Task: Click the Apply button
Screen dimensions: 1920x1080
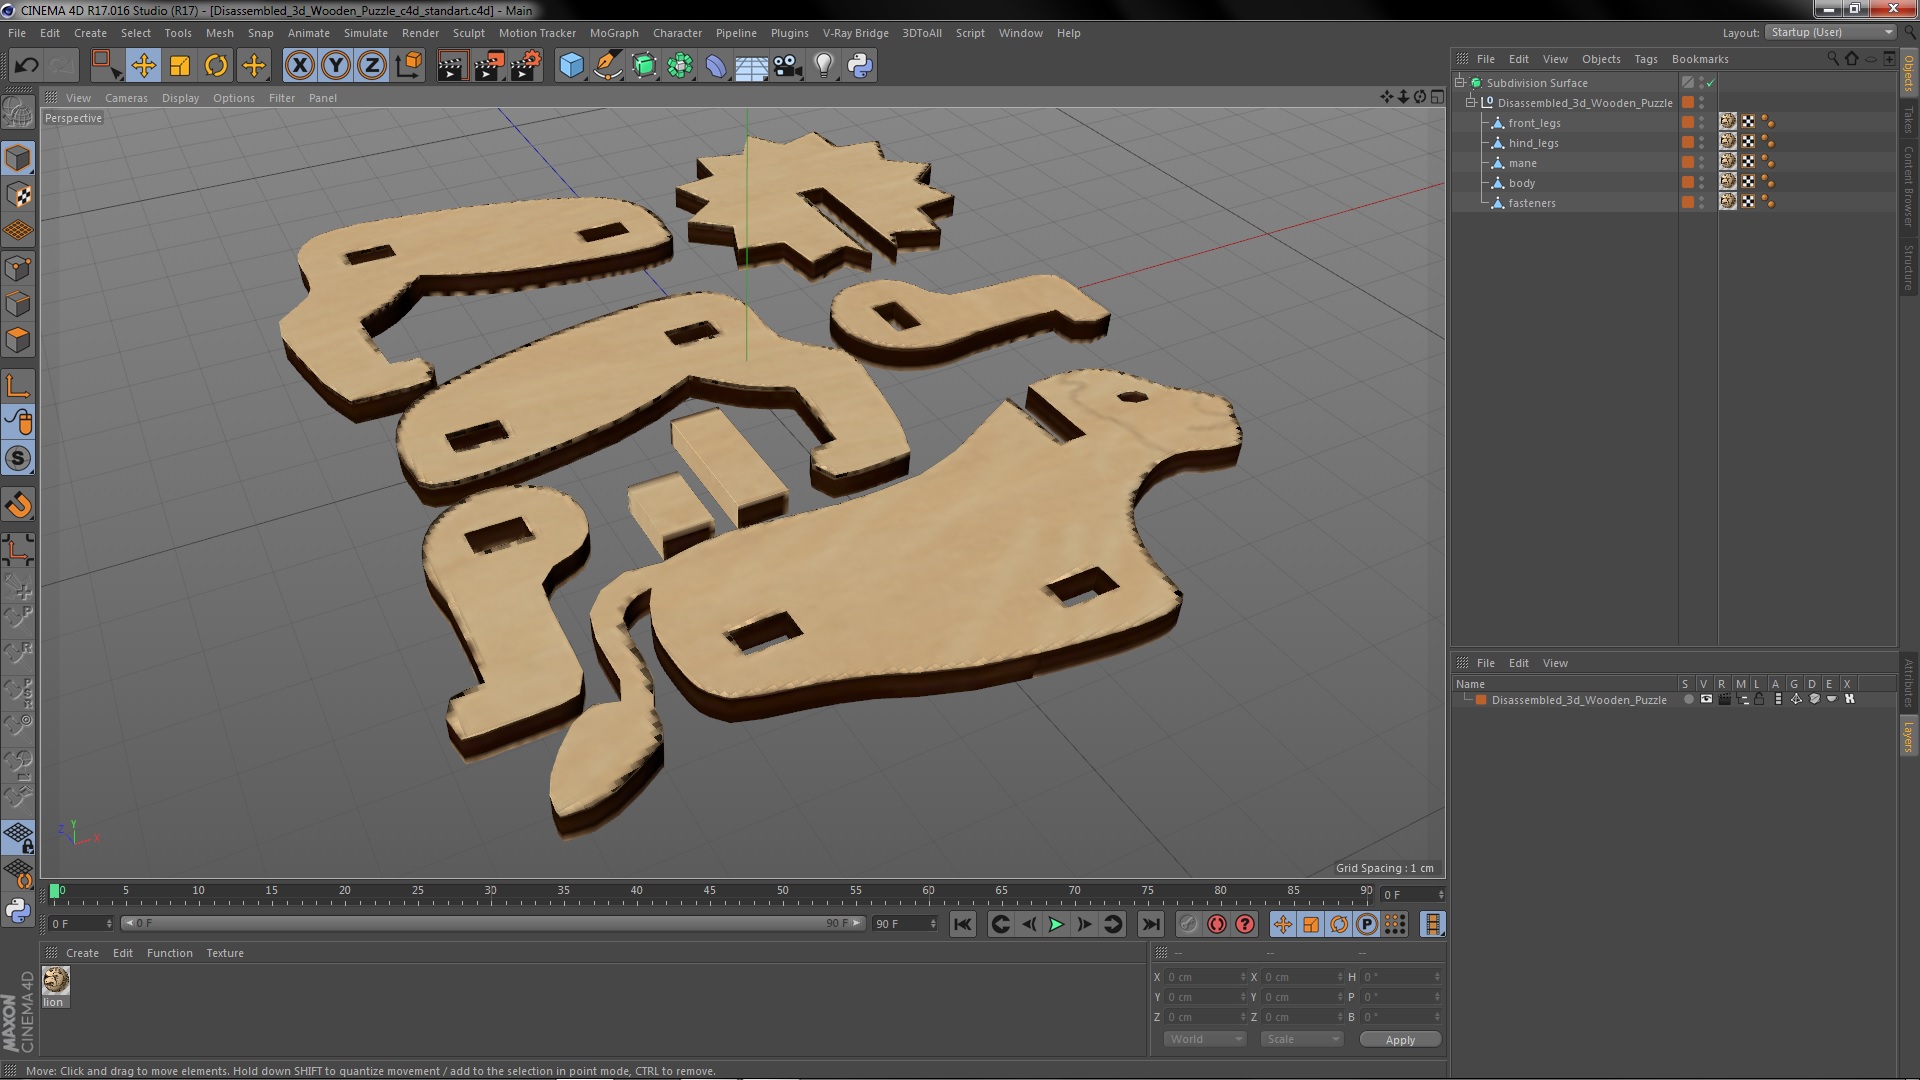Action: pyautogui.click(x=1400, y=1040)
